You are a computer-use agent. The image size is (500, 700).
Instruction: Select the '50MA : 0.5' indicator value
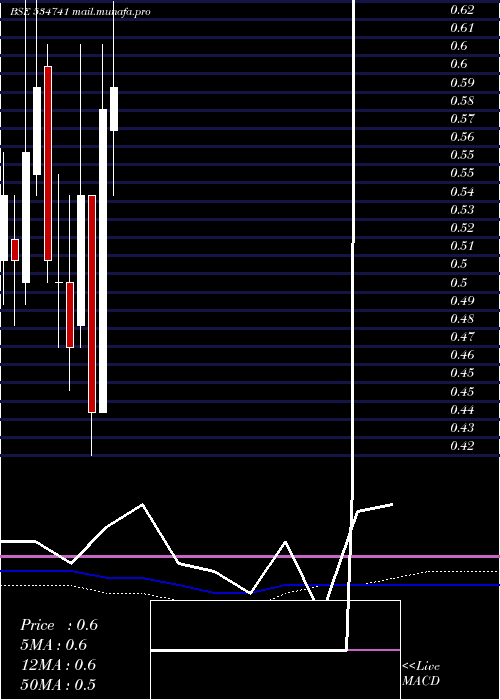tap(58, 684)
